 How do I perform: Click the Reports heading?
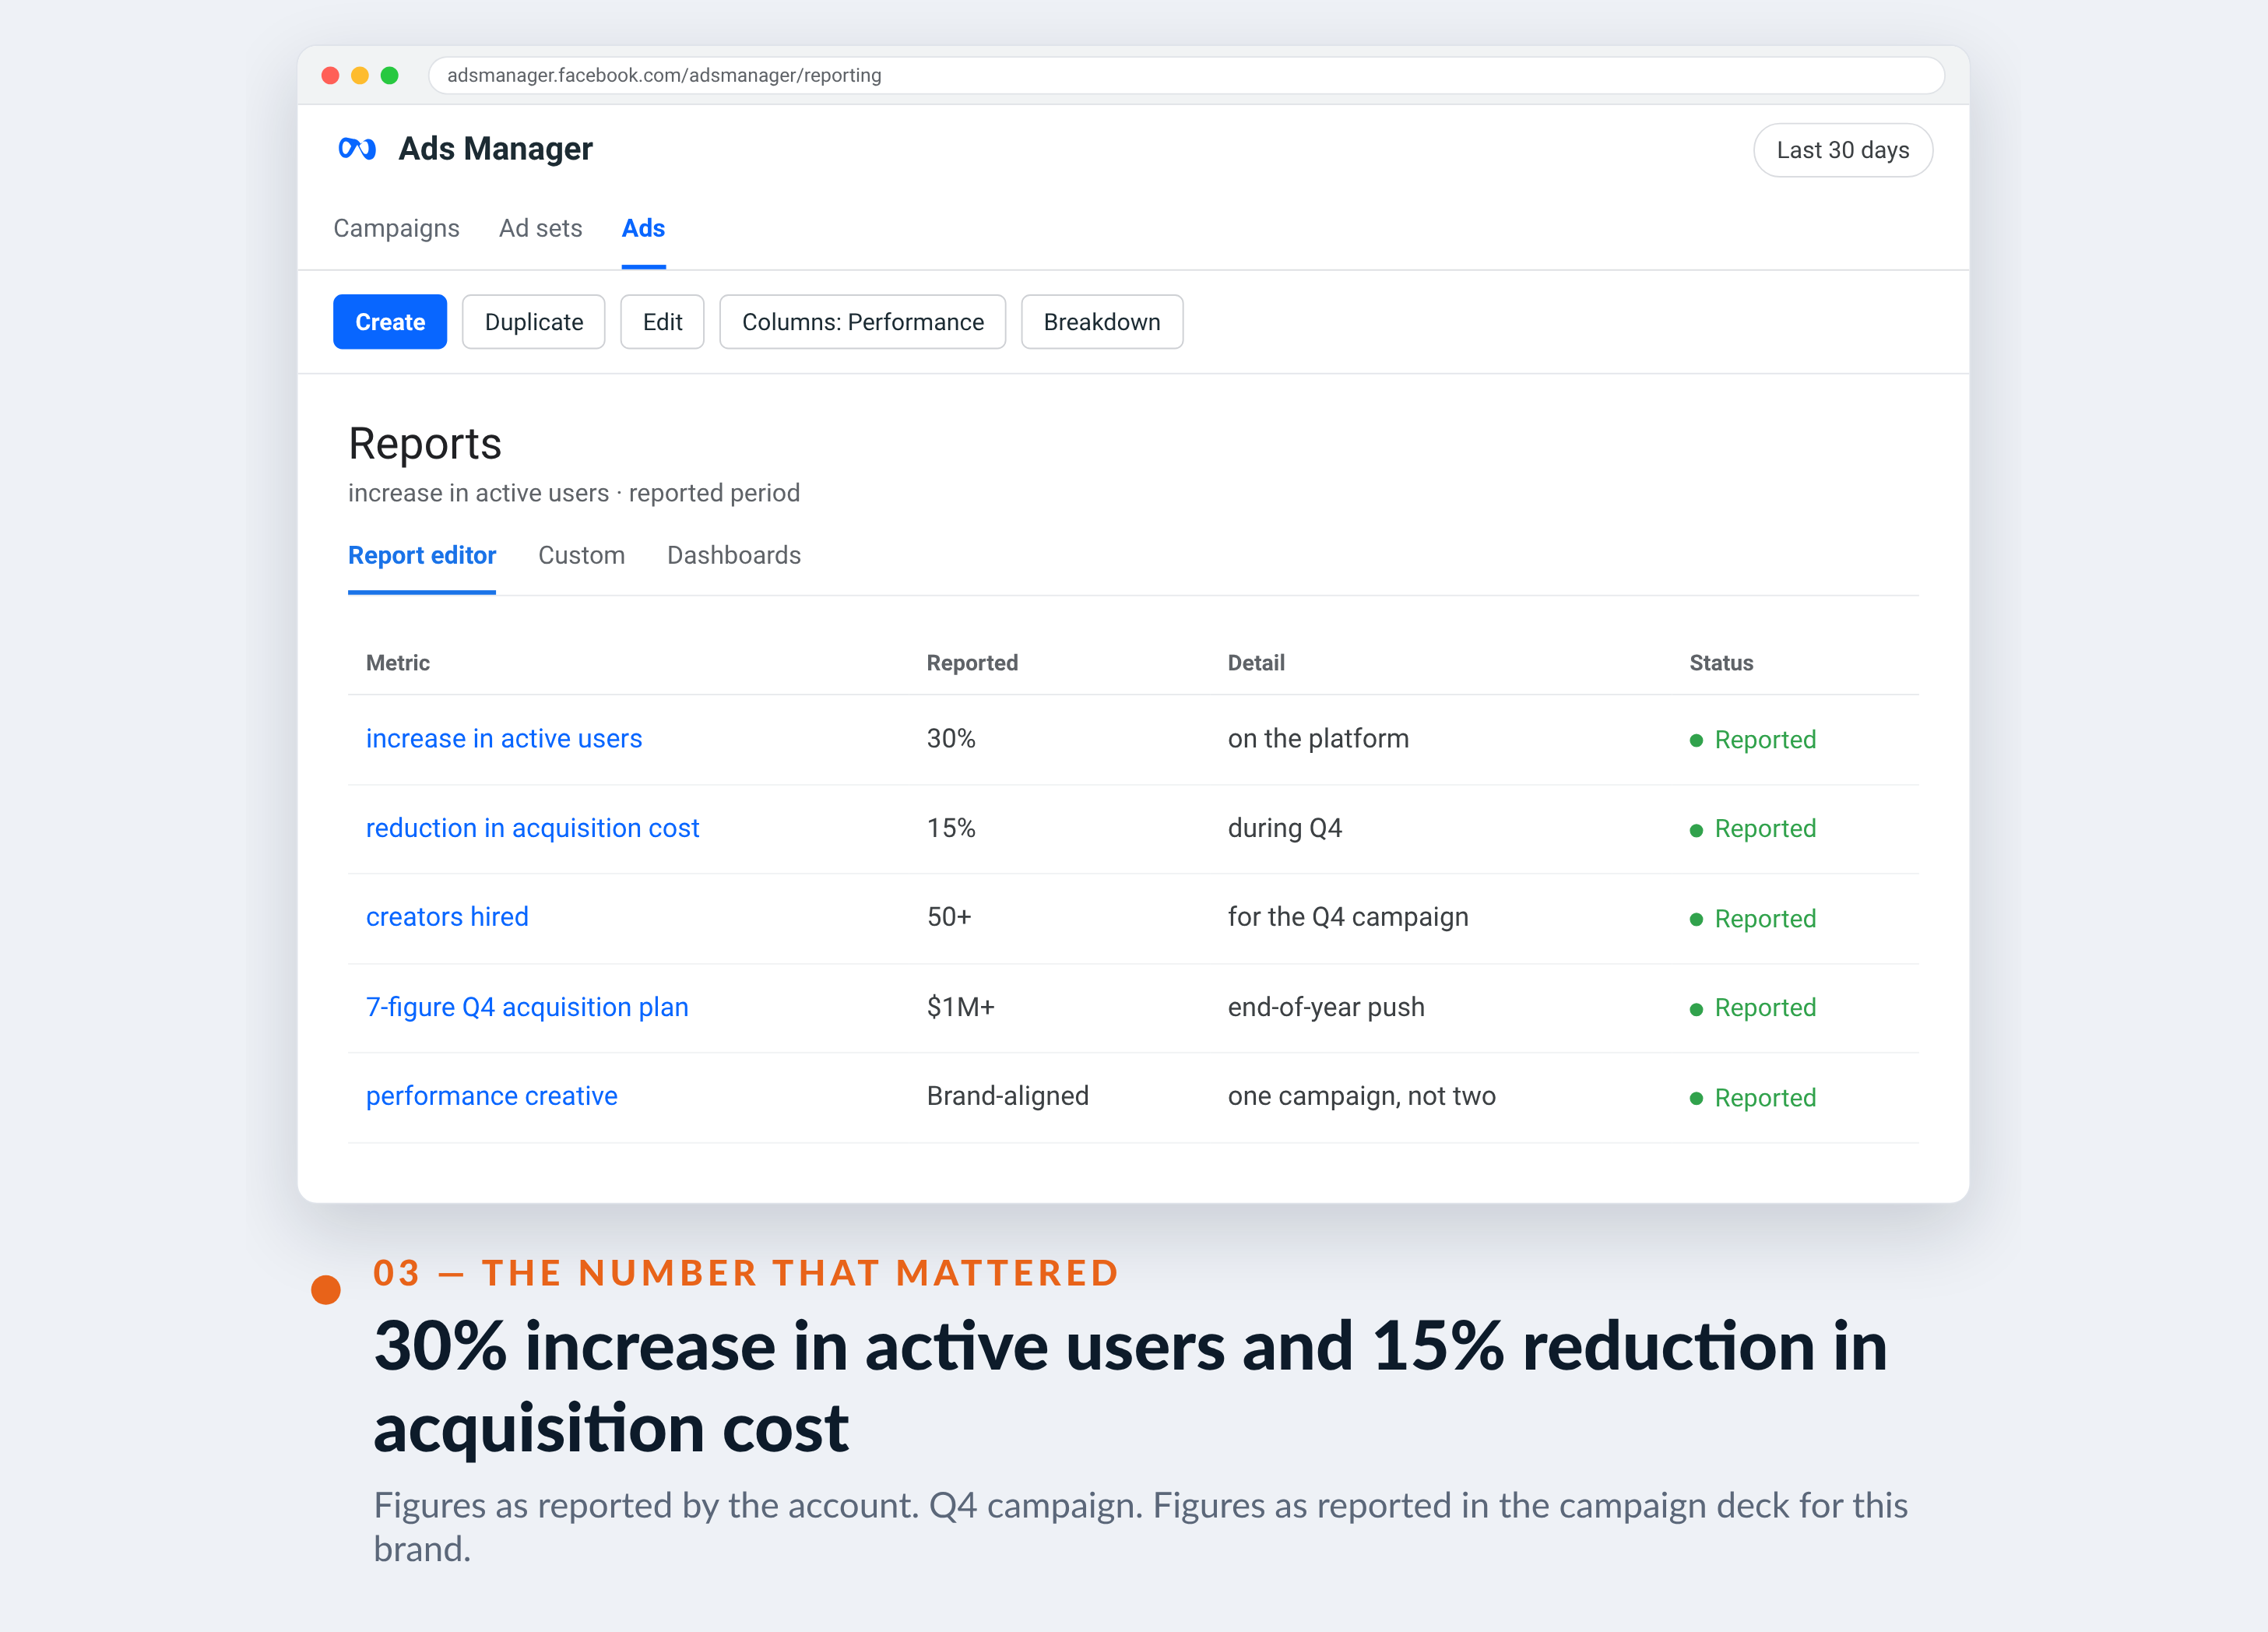click(425, 444)
